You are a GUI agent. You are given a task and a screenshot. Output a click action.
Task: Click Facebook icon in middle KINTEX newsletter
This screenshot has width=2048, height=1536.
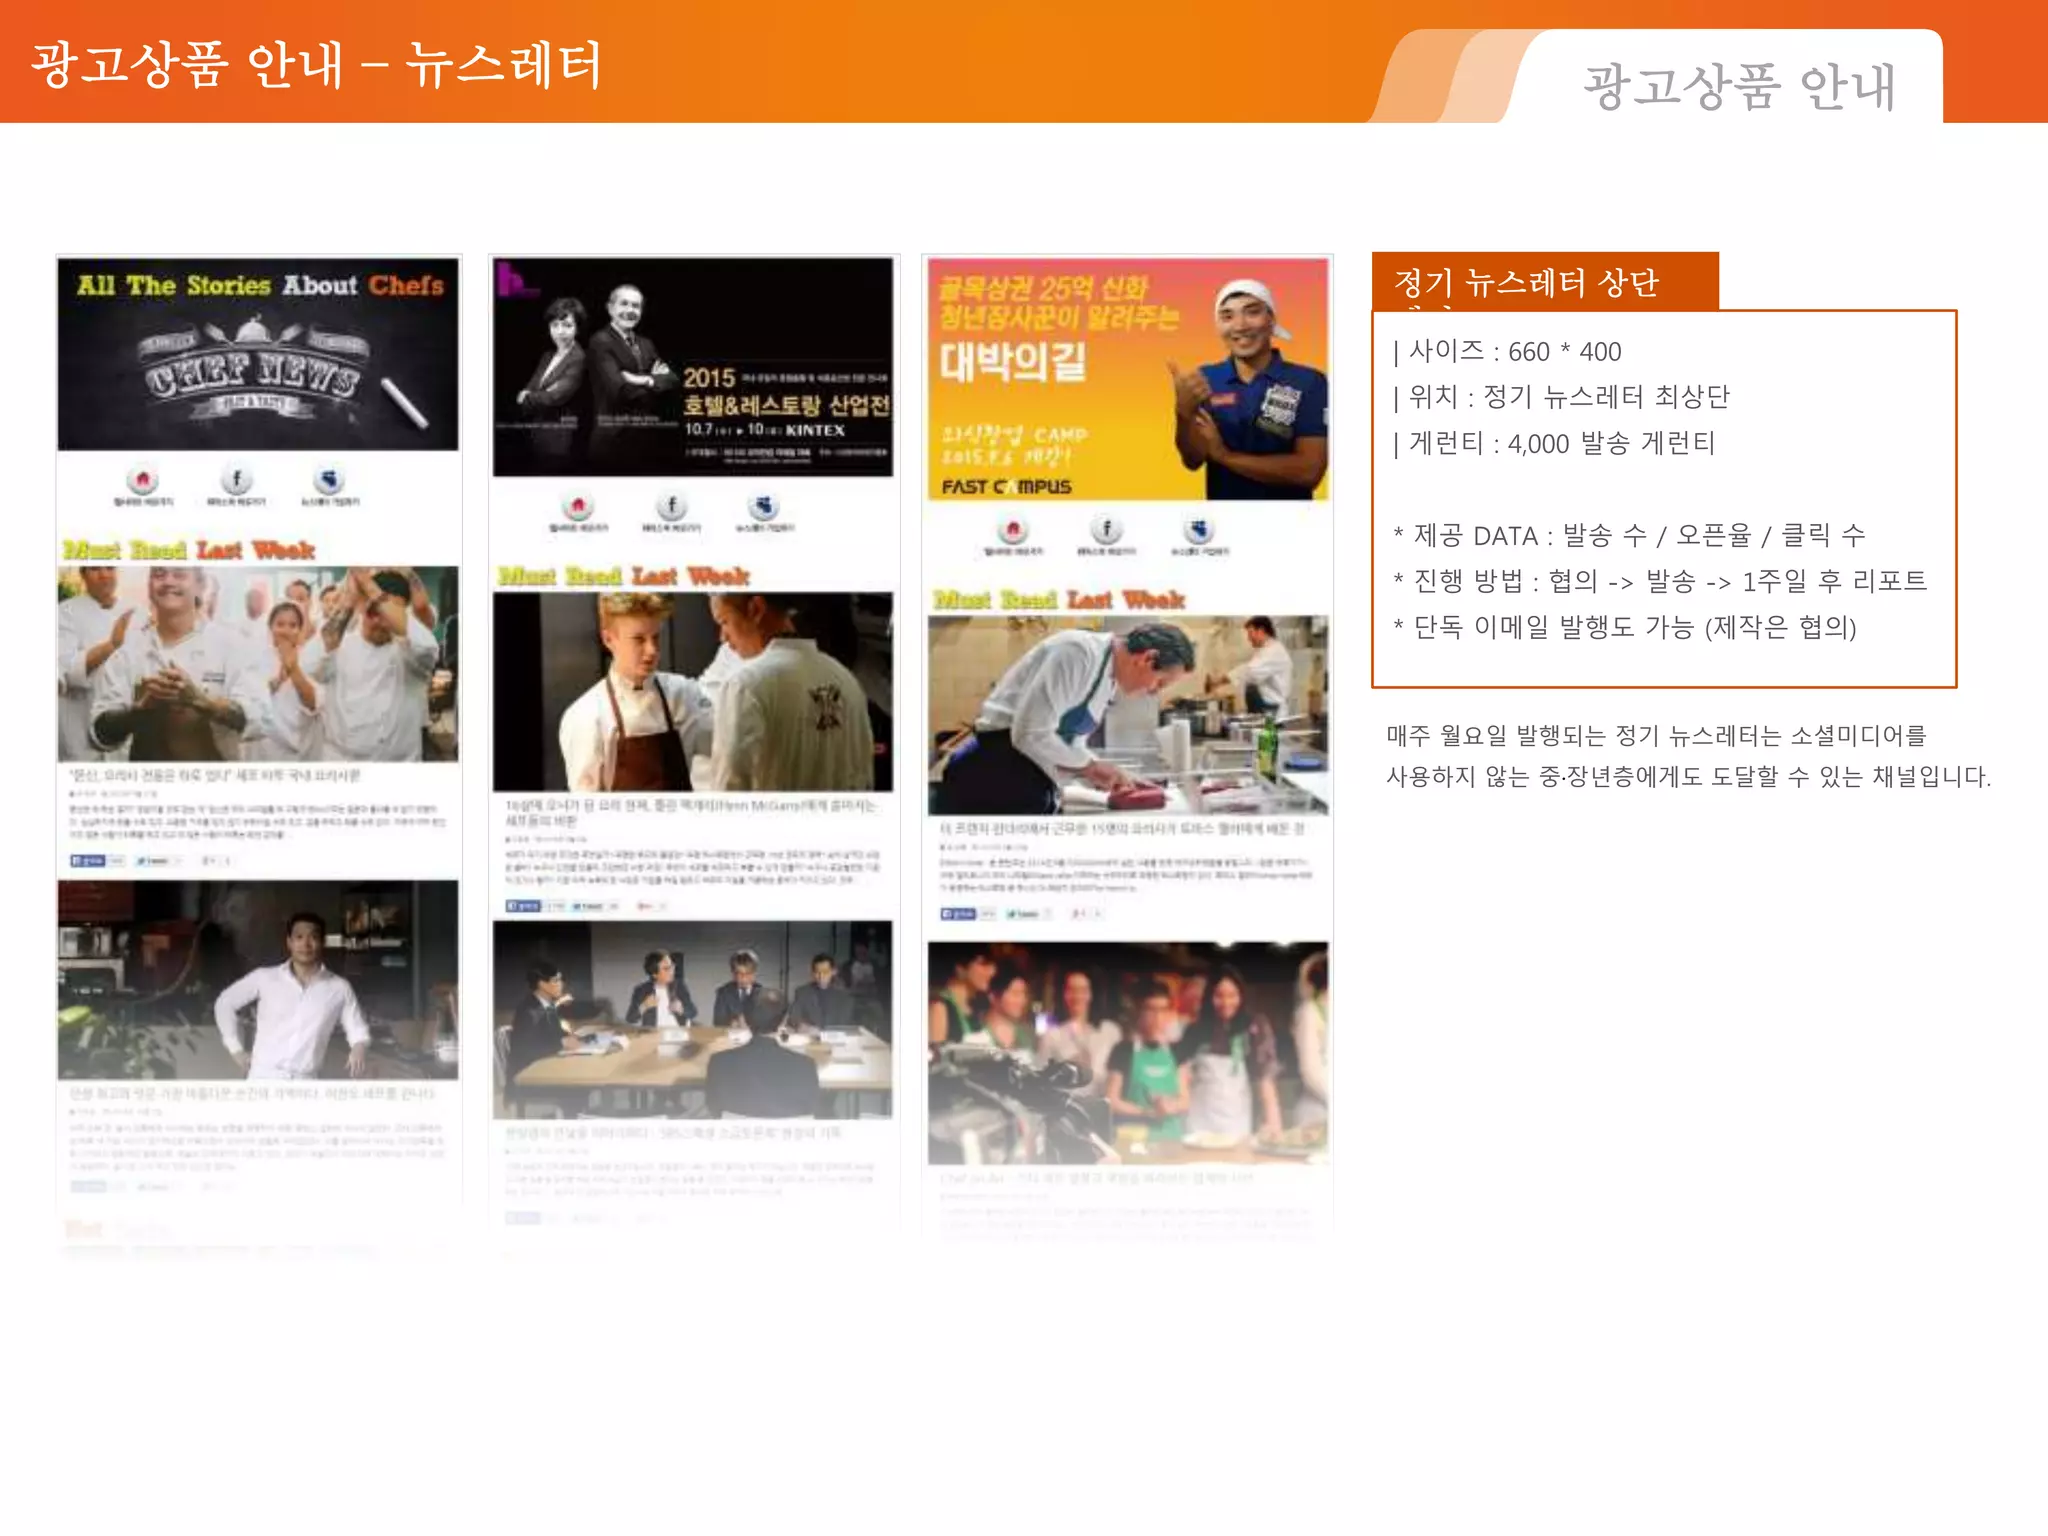[671, 505]
